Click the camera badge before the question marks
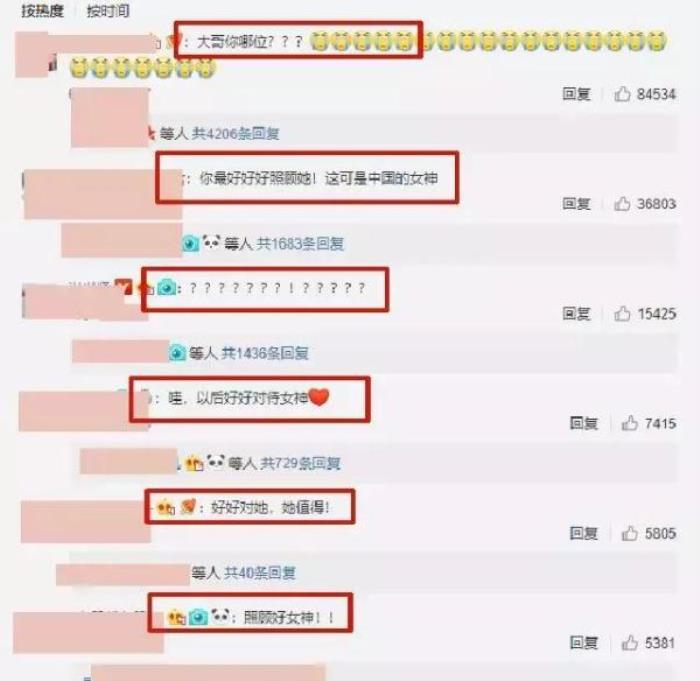This screenshot has width=700, height=681. [167, 288]
